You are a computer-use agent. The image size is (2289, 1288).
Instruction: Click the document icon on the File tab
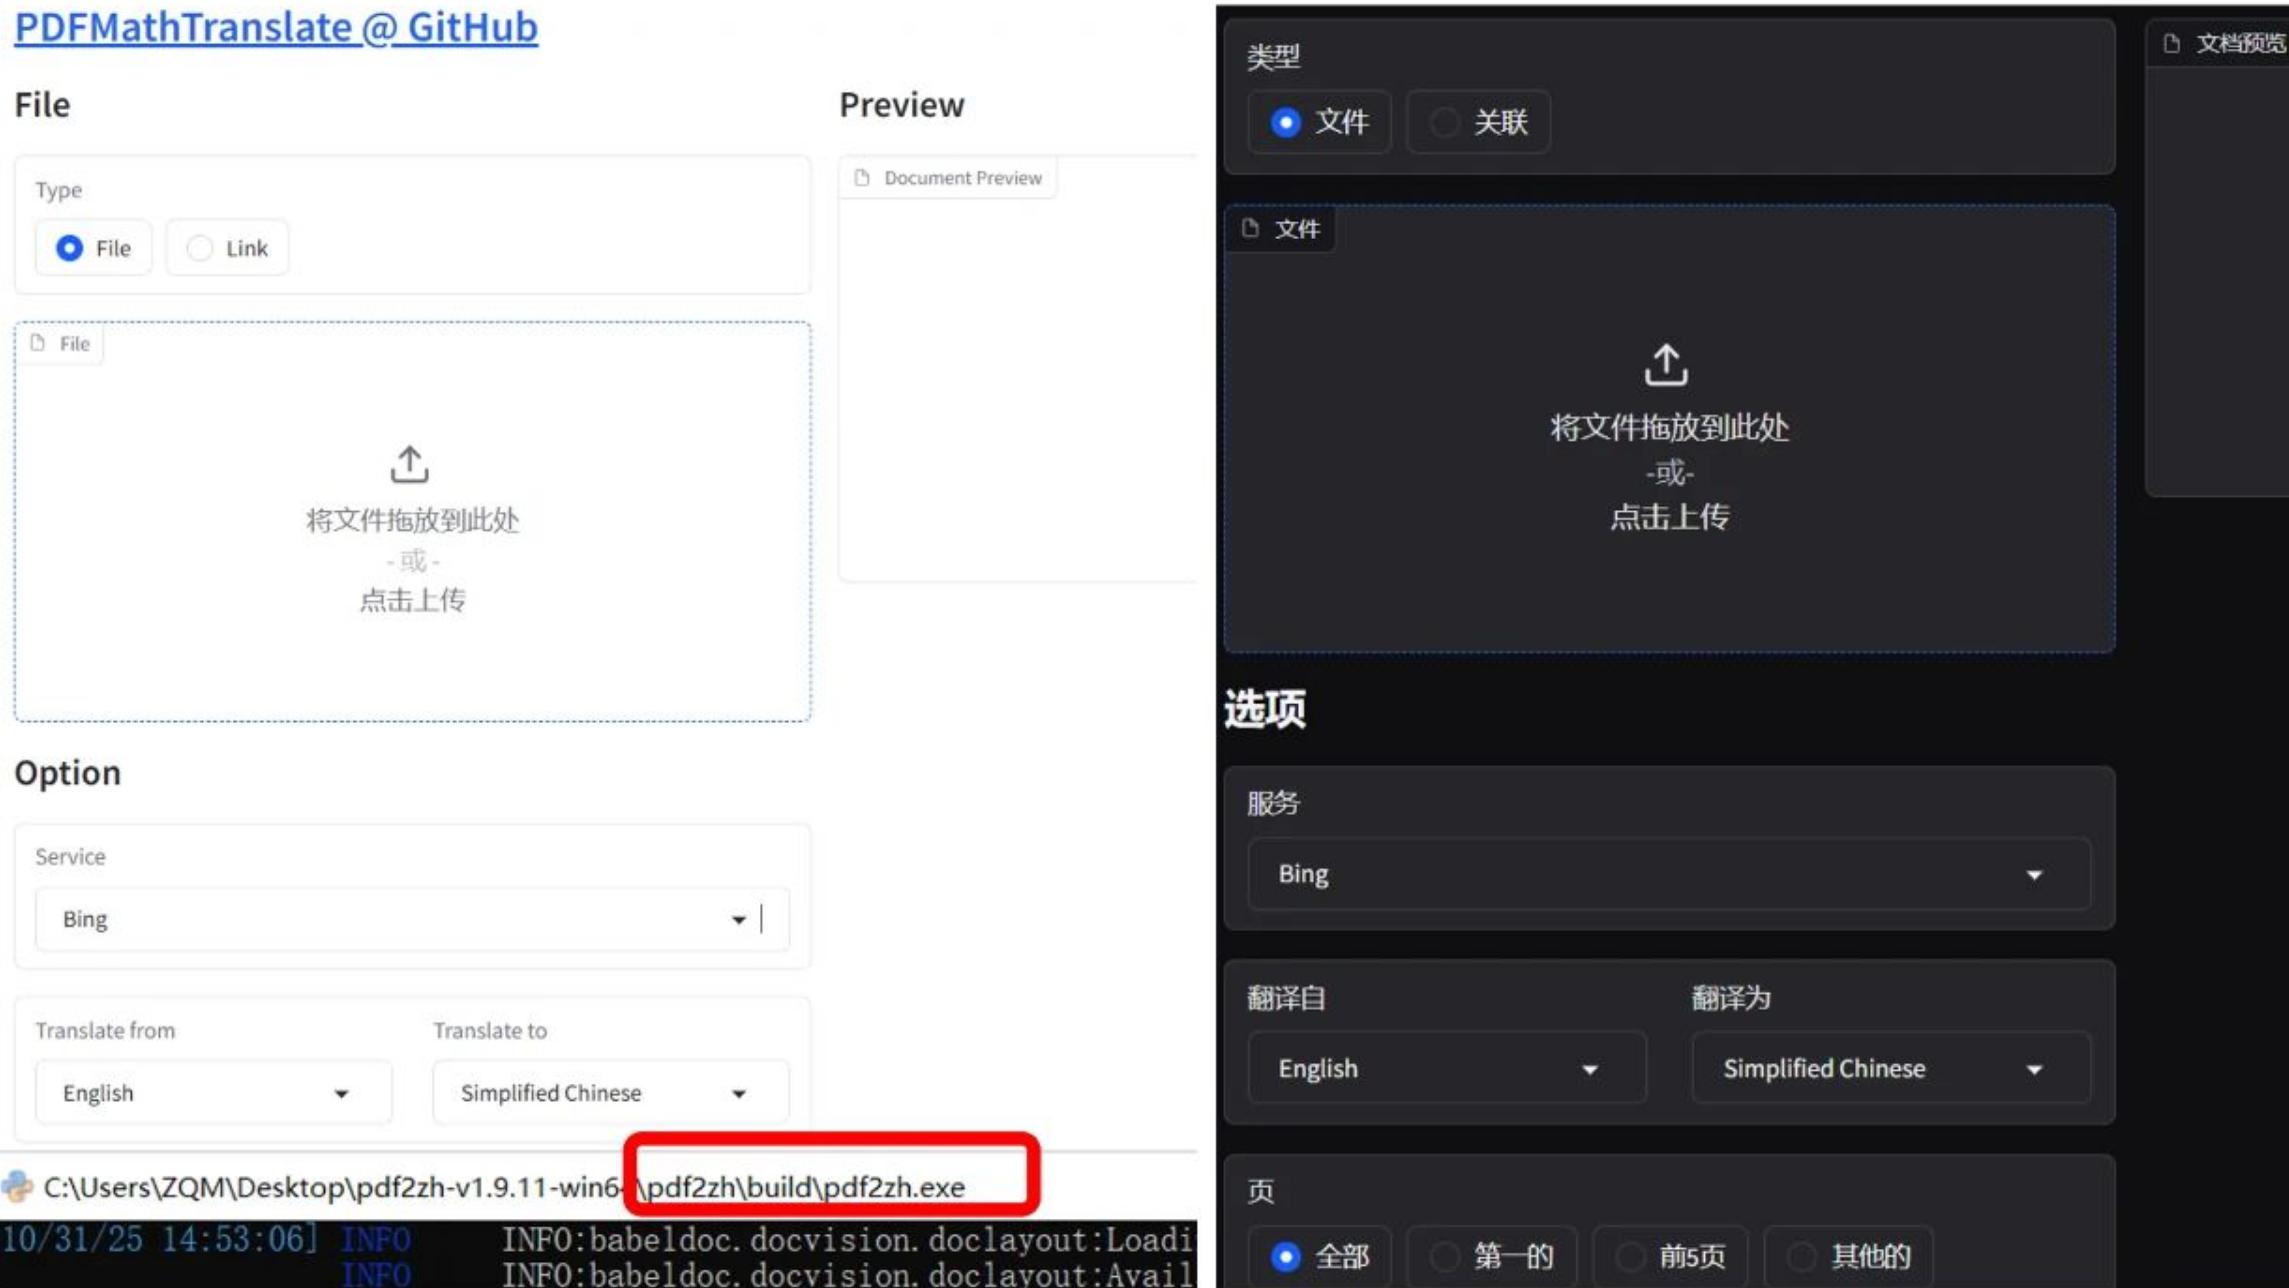click(x=40, y=343)
